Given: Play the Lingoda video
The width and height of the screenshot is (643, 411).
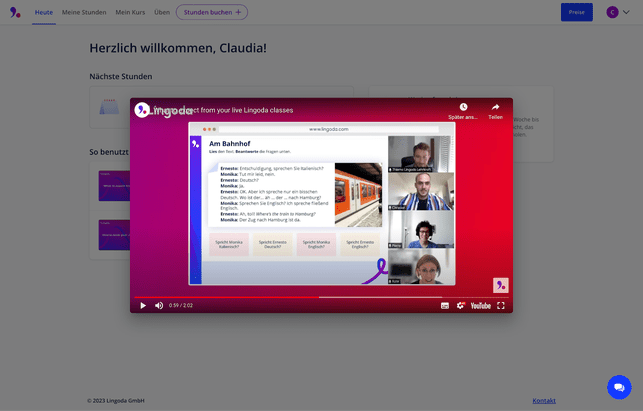Looking at the screenshot, I should point(143,305).
